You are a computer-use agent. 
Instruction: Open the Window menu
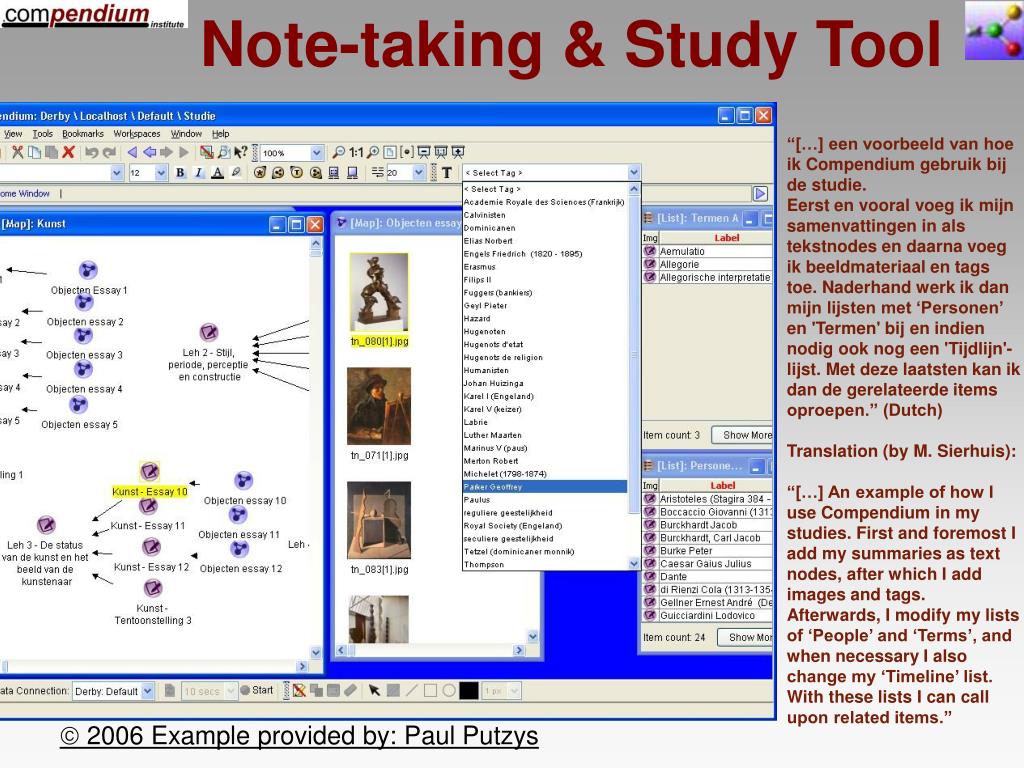click(186, 133)
